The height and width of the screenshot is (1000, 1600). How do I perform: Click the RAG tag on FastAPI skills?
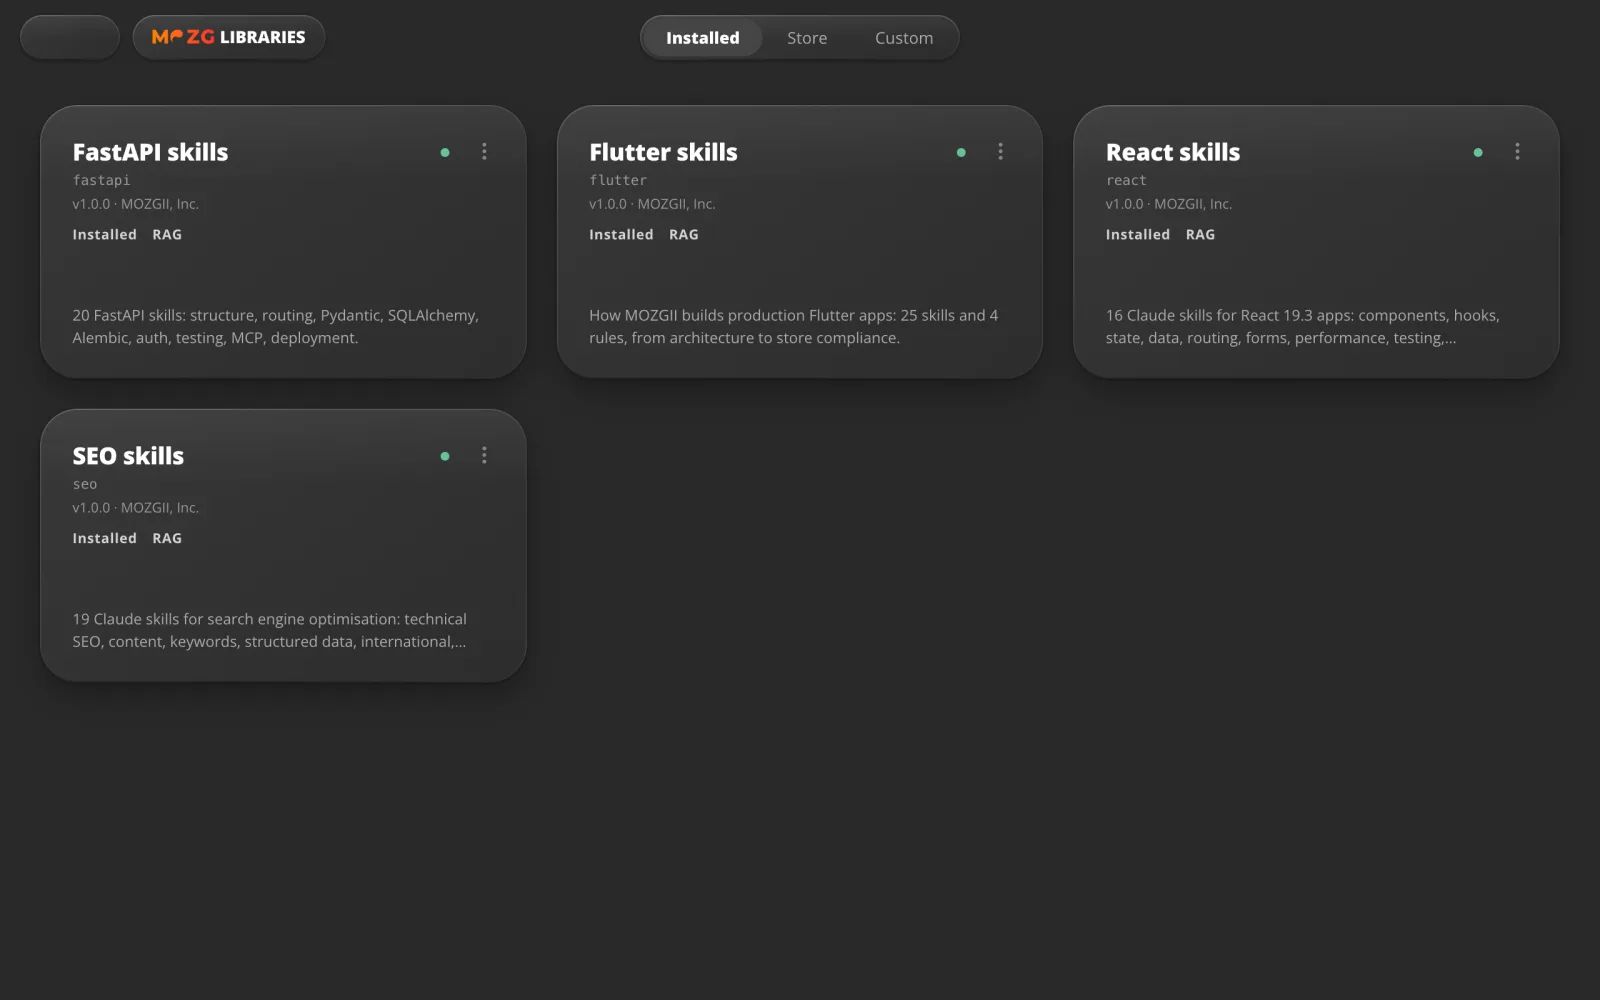pyautogui.click(x=167, y=234)
